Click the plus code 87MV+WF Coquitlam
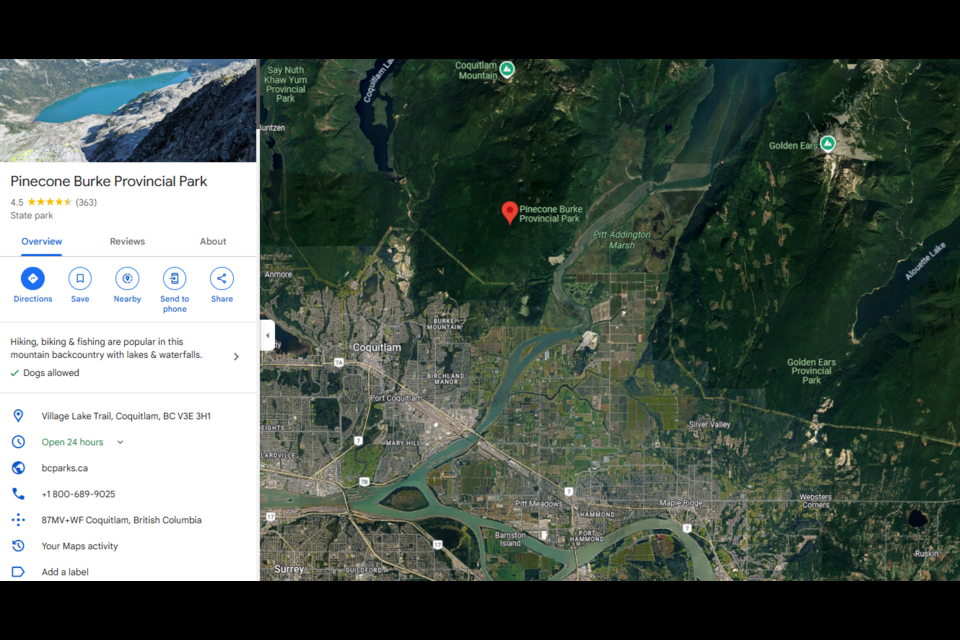The image size is (960, 640). click(121, 520)
